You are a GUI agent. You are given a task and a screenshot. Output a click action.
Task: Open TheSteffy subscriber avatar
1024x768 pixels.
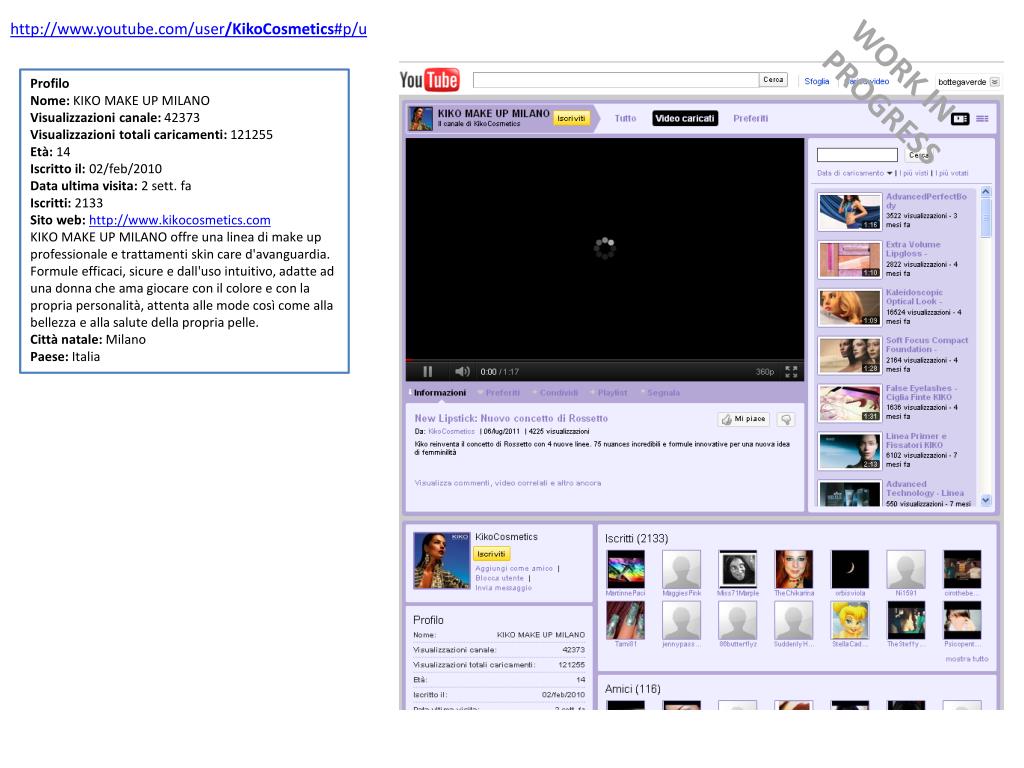tap(906, 620)
